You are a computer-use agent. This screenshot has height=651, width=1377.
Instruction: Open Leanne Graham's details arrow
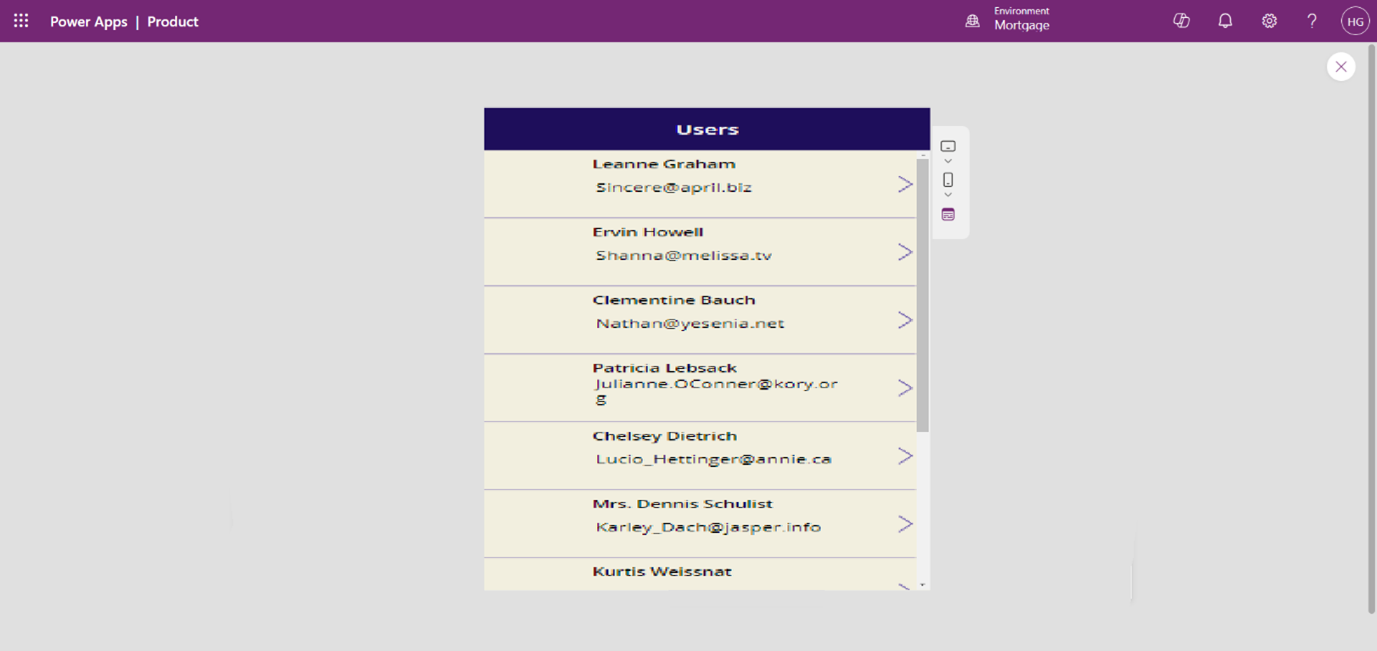click(905, 184)
